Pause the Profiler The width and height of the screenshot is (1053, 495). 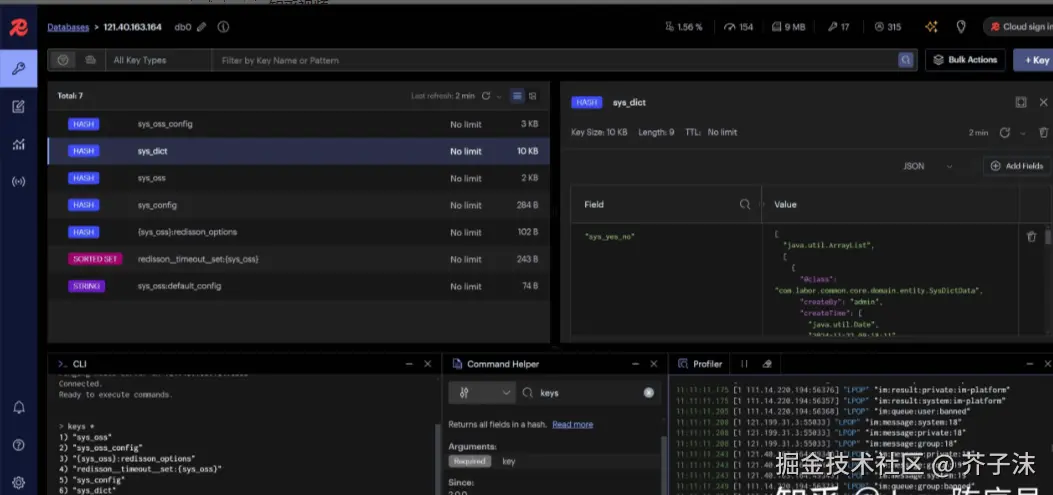click(x=744, y=364)
